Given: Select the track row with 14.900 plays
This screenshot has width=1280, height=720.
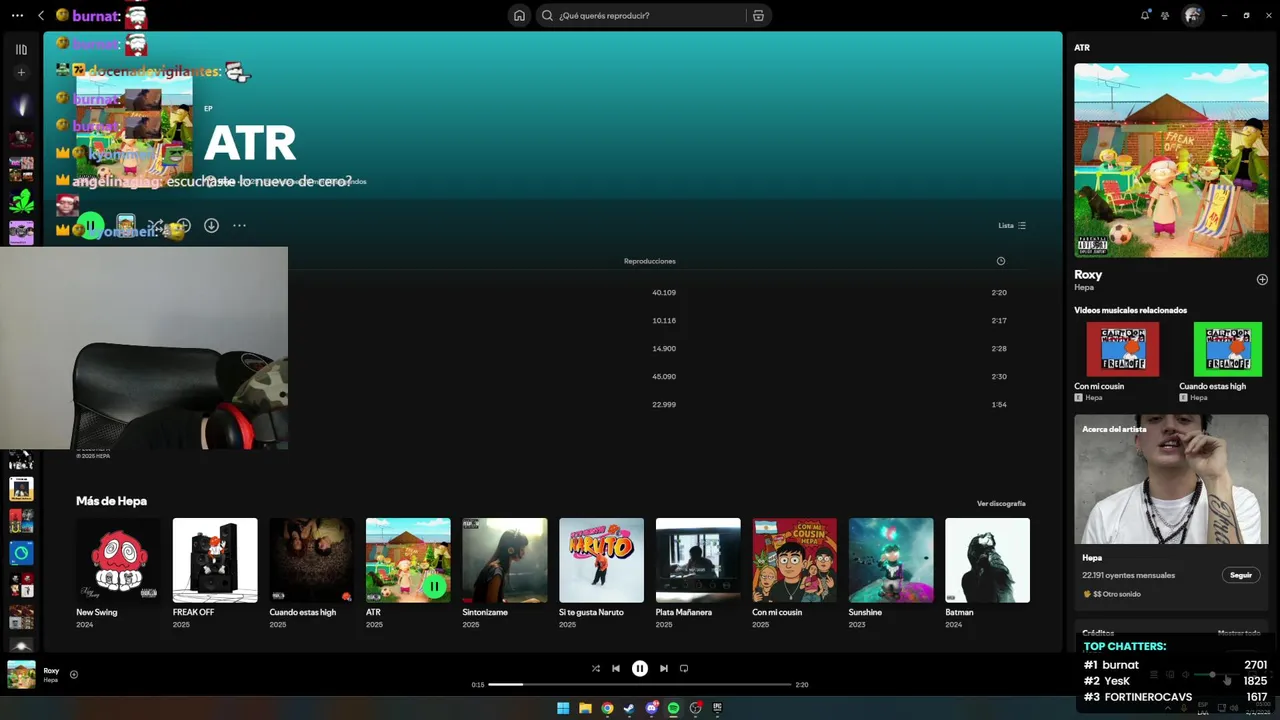Looking at the screenshot, I should 551,349.
